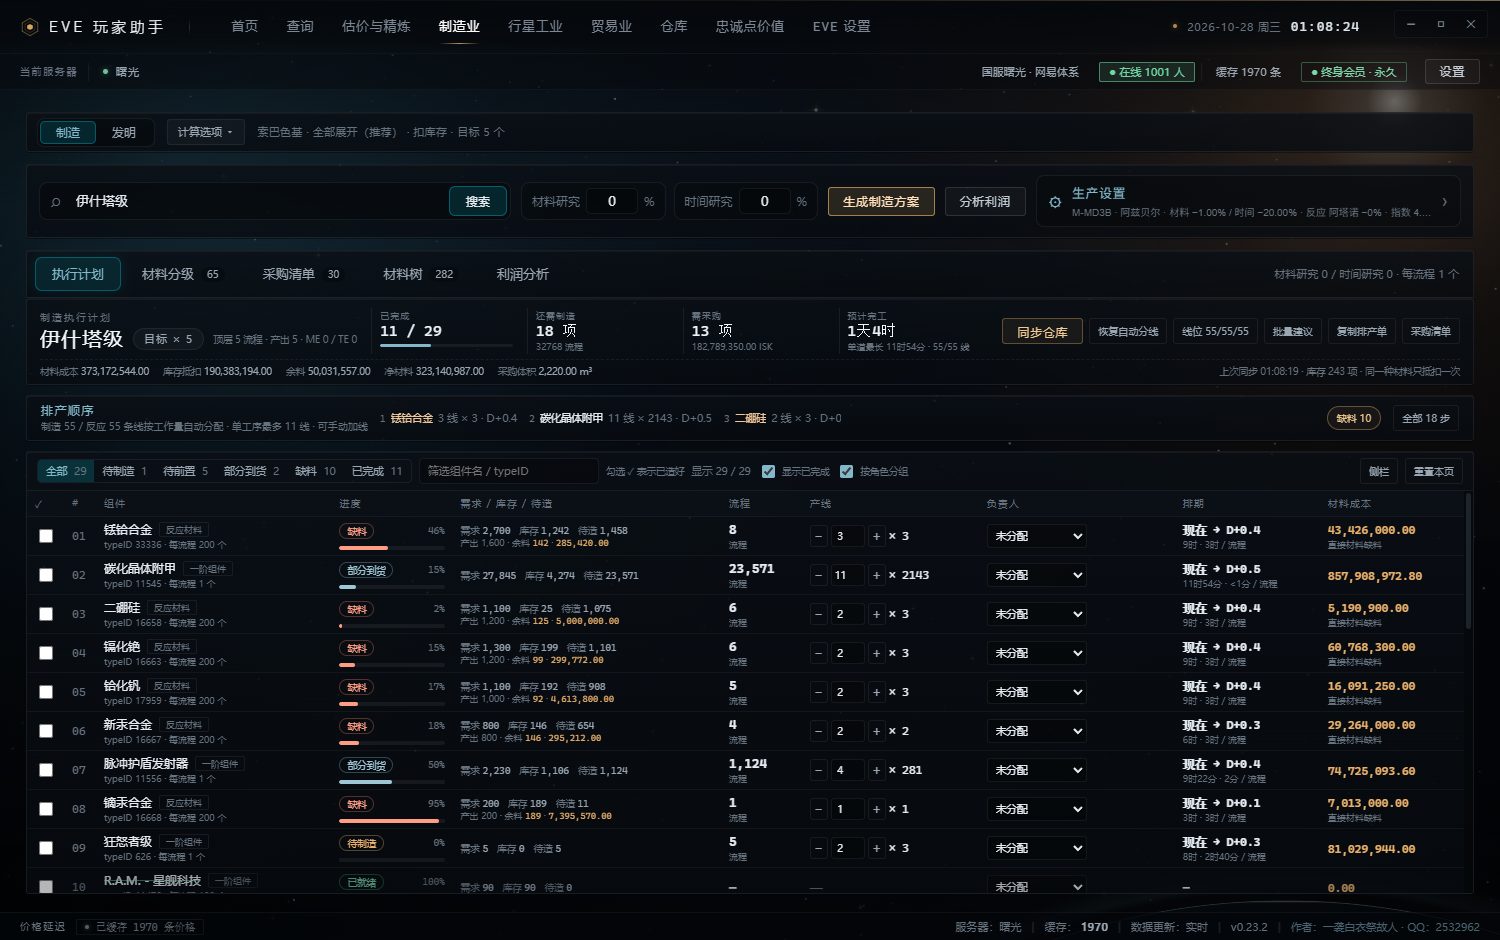Viewport: 1500px width, 940px height.
Task: Open the 计算选项 dropdown
Action: pyautogui.click(x=205, y=132)
